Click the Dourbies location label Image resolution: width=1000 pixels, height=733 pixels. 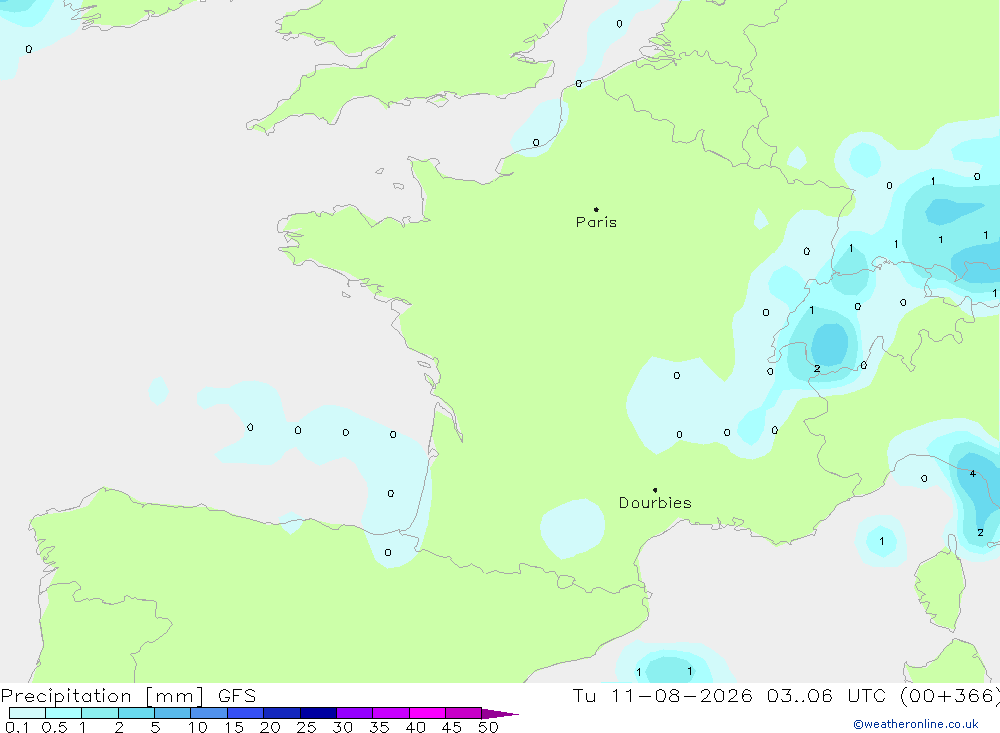pos(655,503)
